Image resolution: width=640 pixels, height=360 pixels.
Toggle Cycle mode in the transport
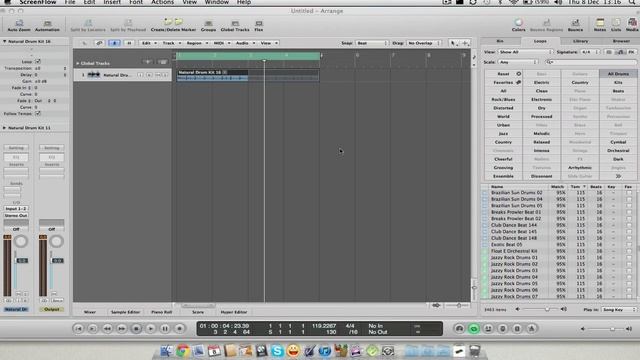(x=473, y=329)
